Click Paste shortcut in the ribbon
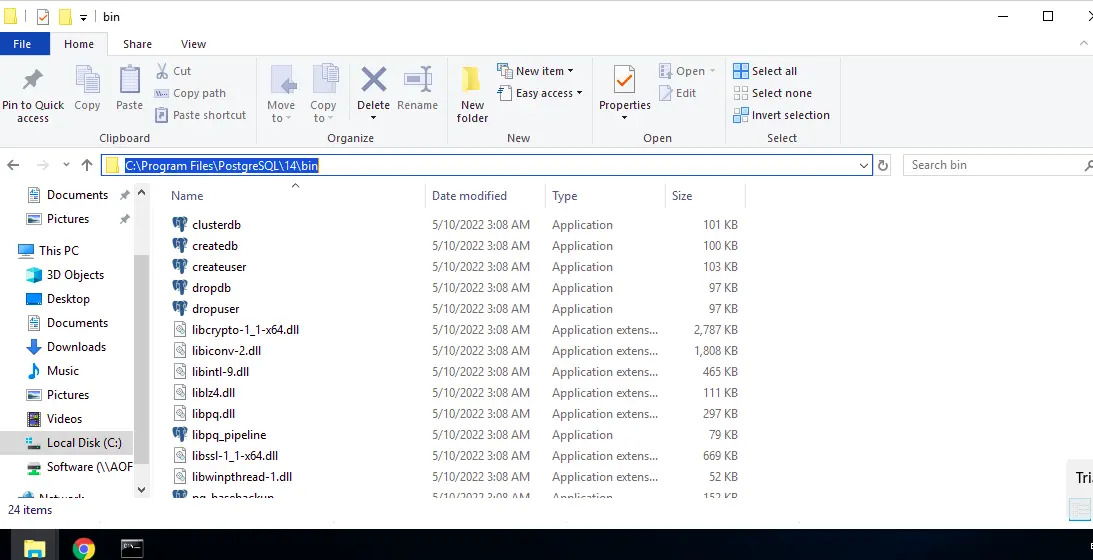 [201, 115]
